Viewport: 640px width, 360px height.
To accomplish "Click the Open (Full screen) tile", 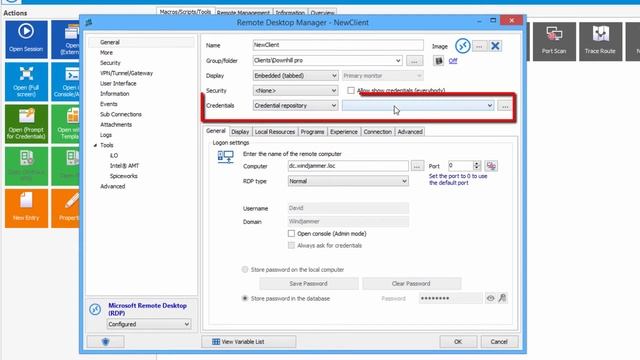I will [x=26, y=82].
